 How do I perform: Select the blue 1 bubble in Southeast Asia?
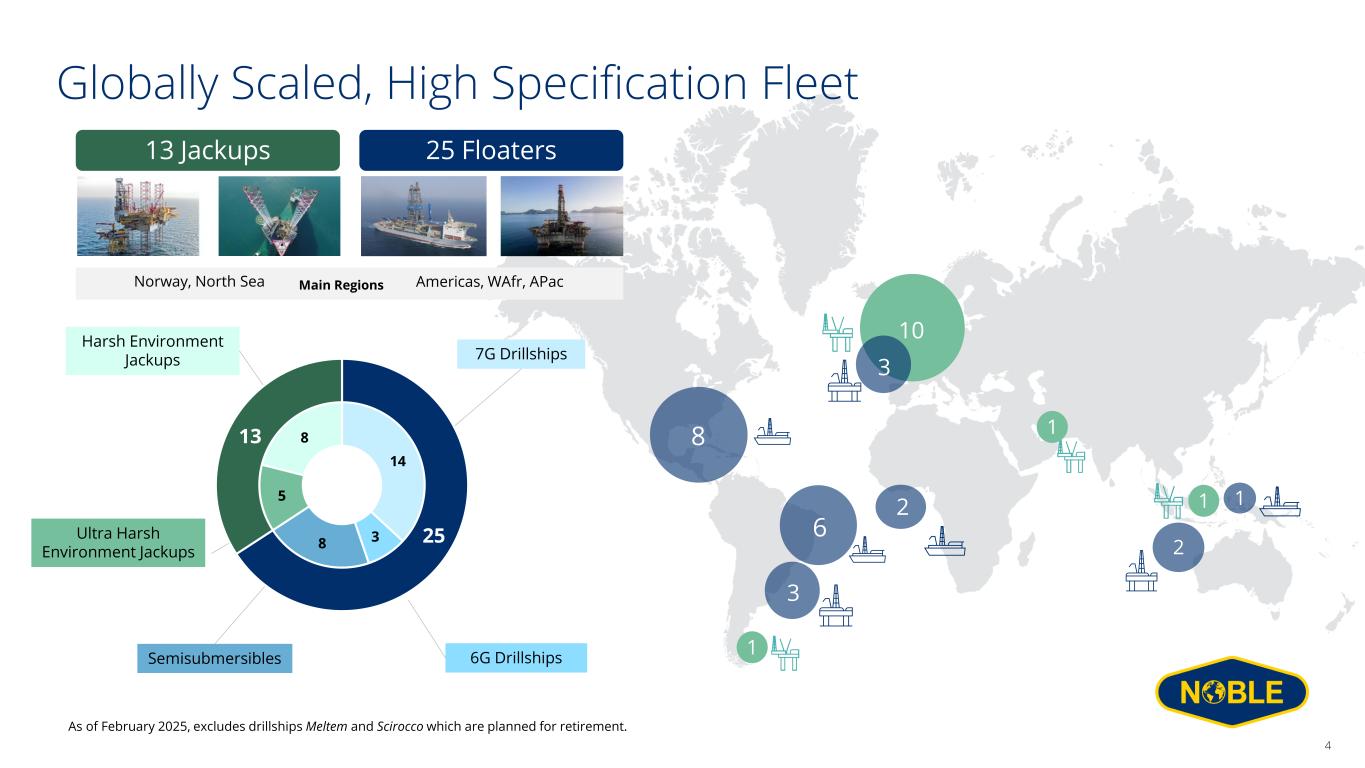point(1239,498)
